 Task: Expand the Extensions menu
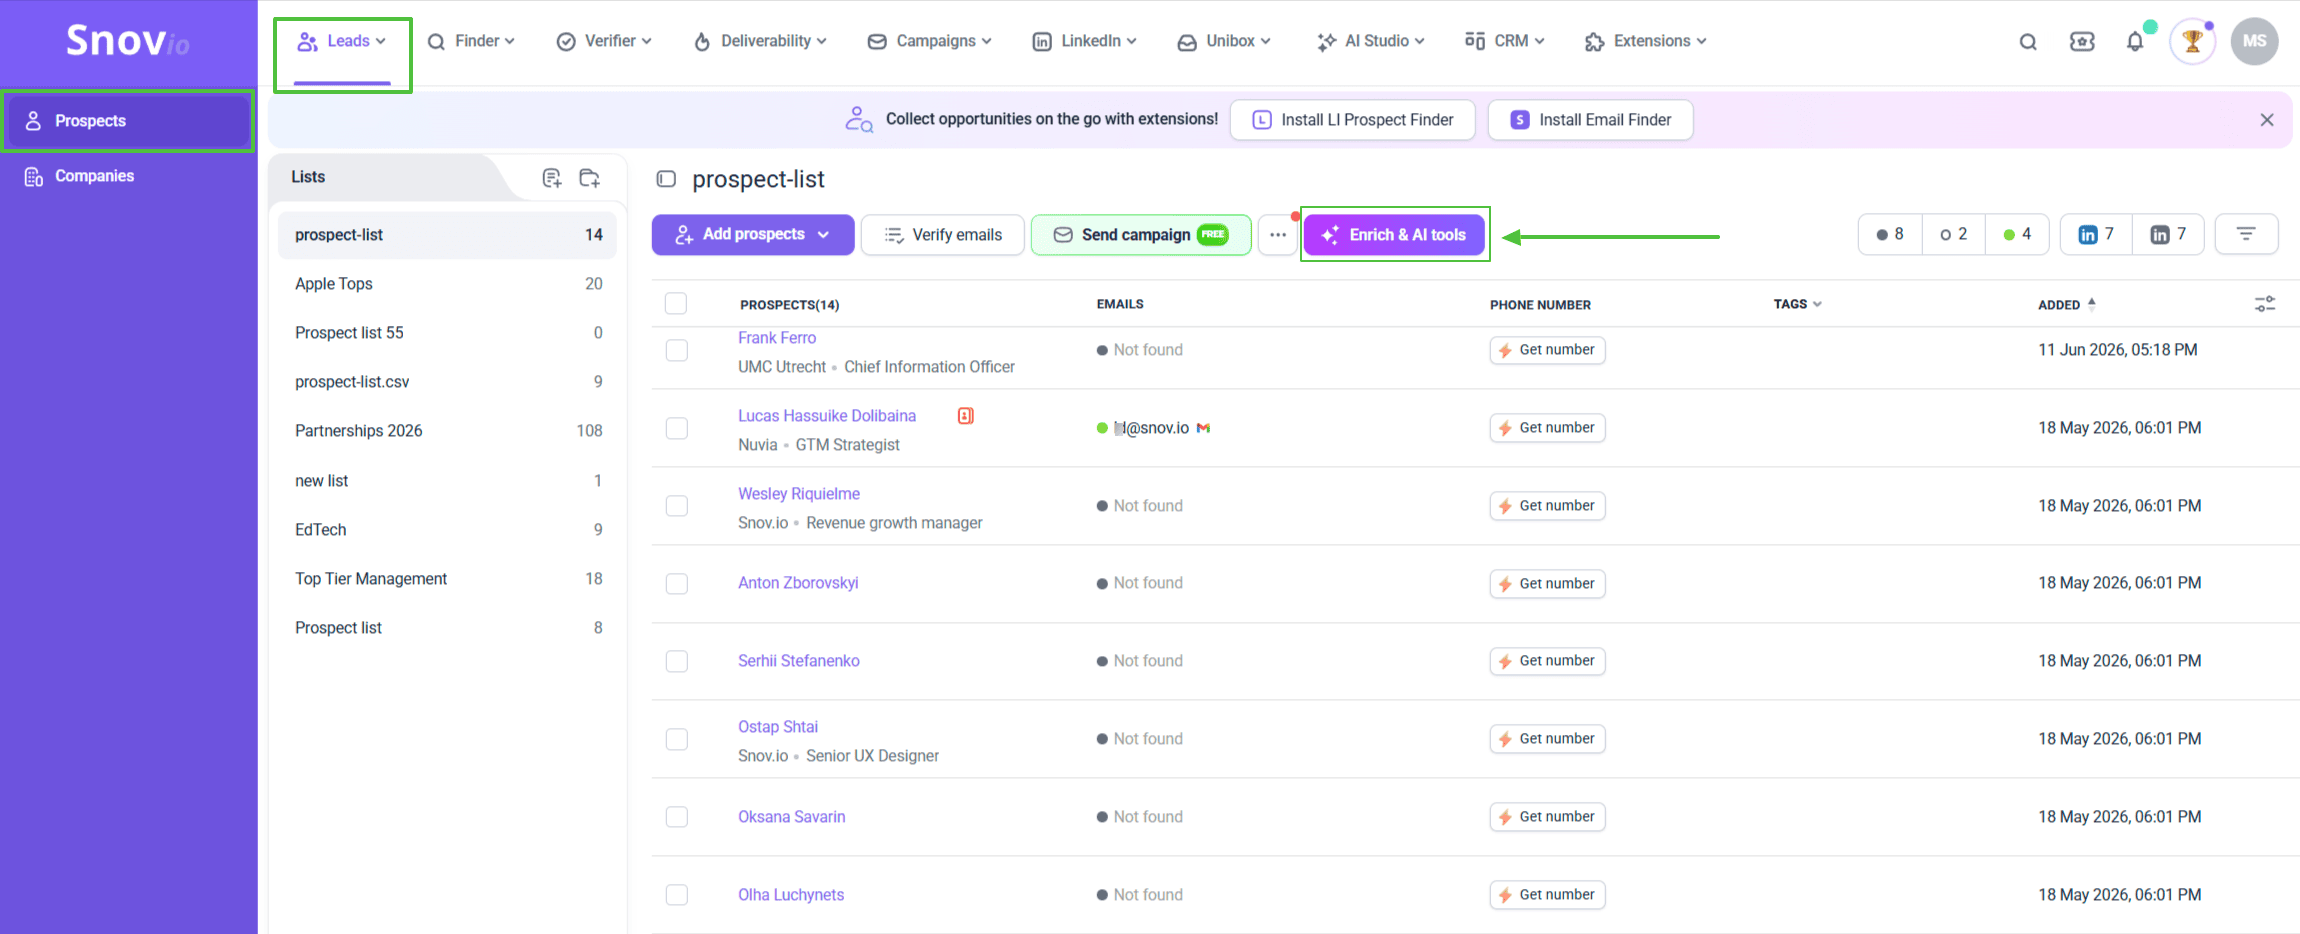(x=1646, y=41)
